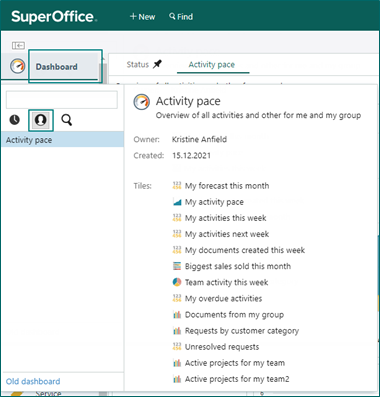Click the New button
Screen dimensions: 380x397
pos(142,17)
